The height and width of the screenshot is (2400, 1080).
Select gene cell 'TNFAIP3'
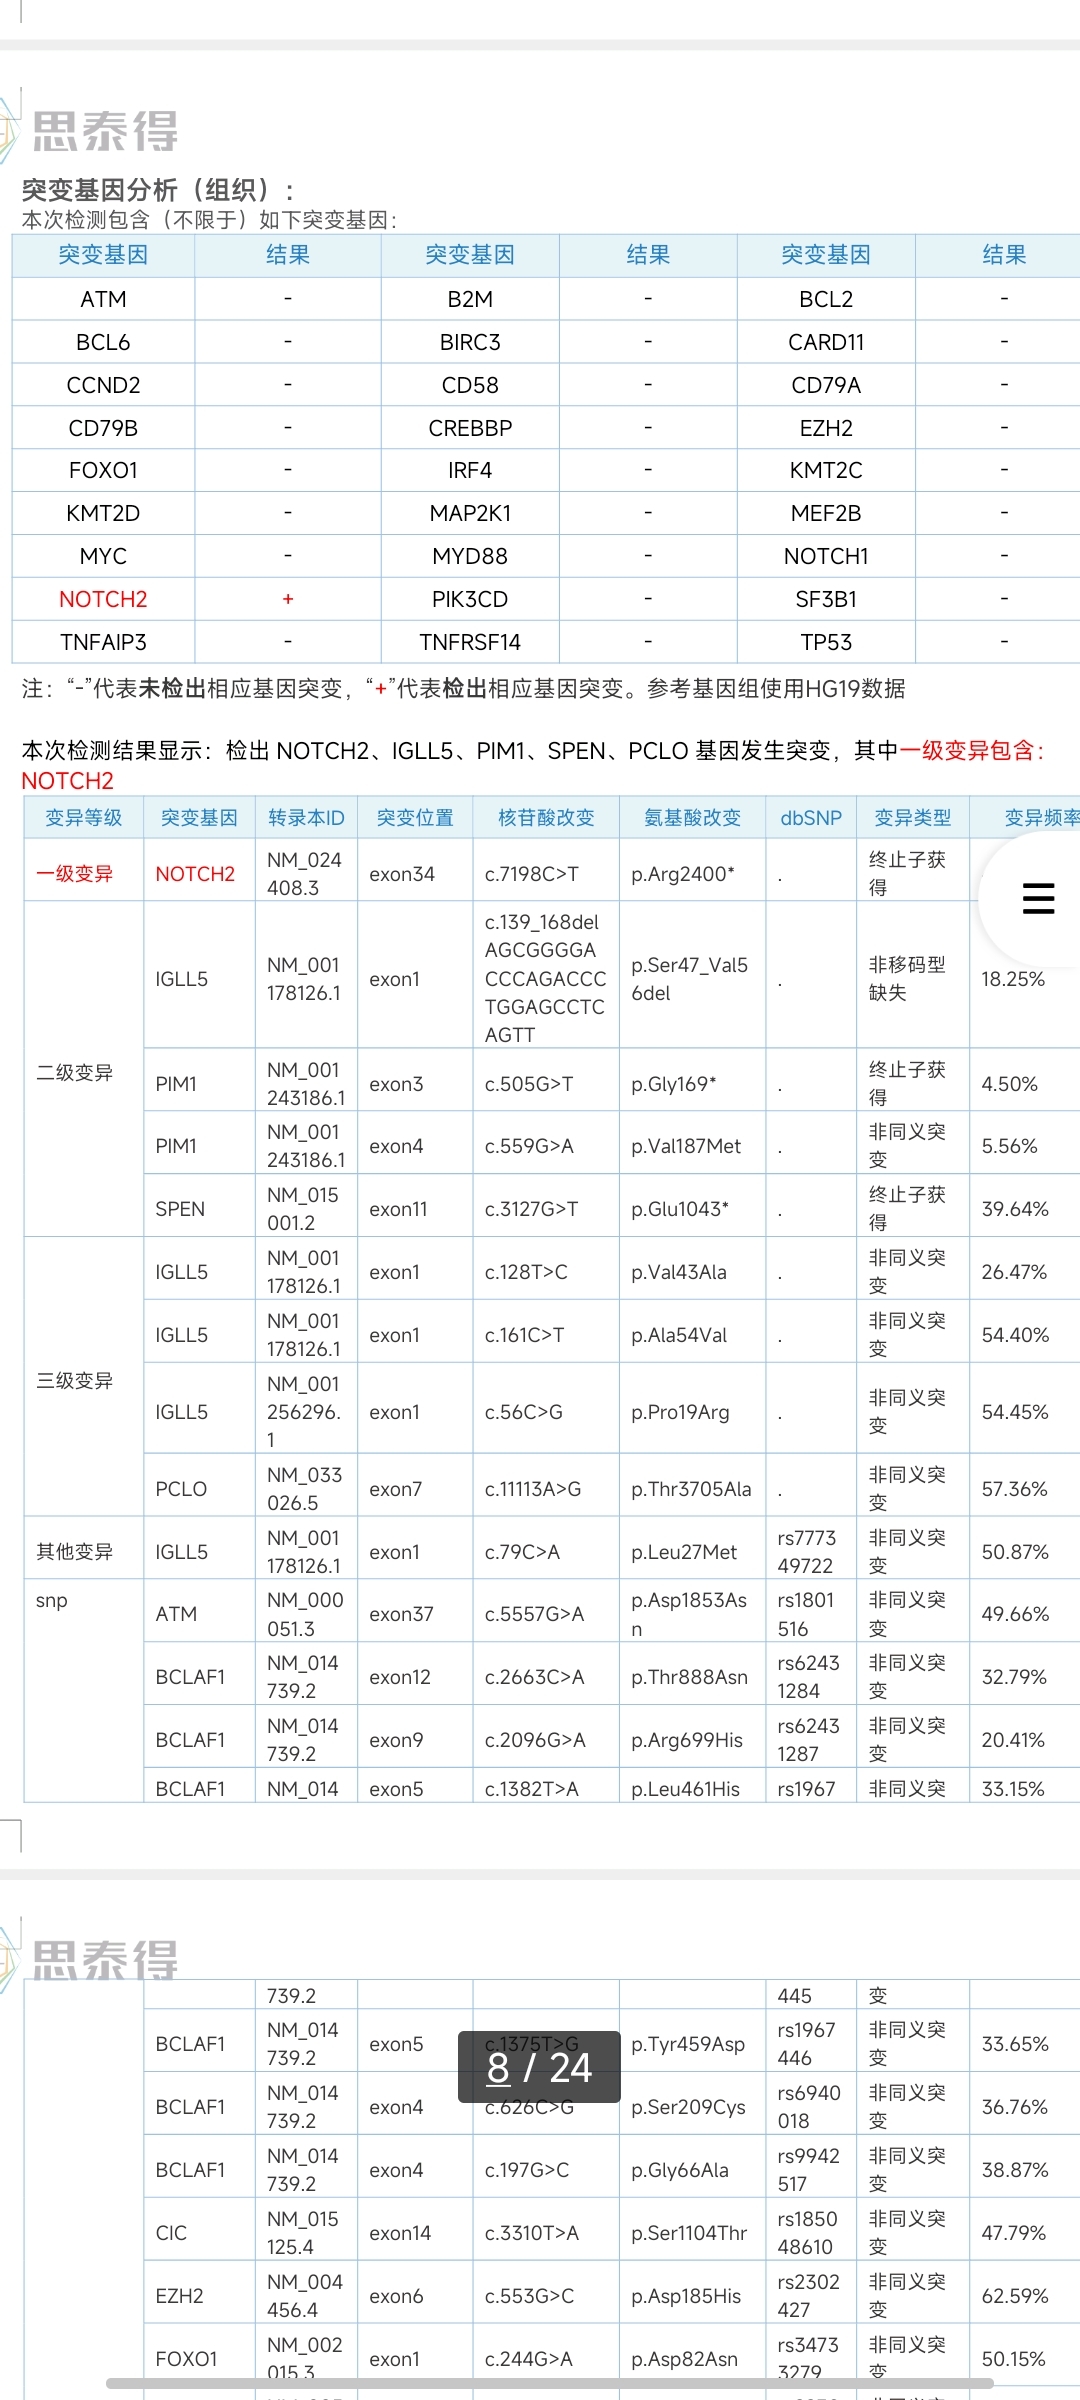click(x=103, y=642)
